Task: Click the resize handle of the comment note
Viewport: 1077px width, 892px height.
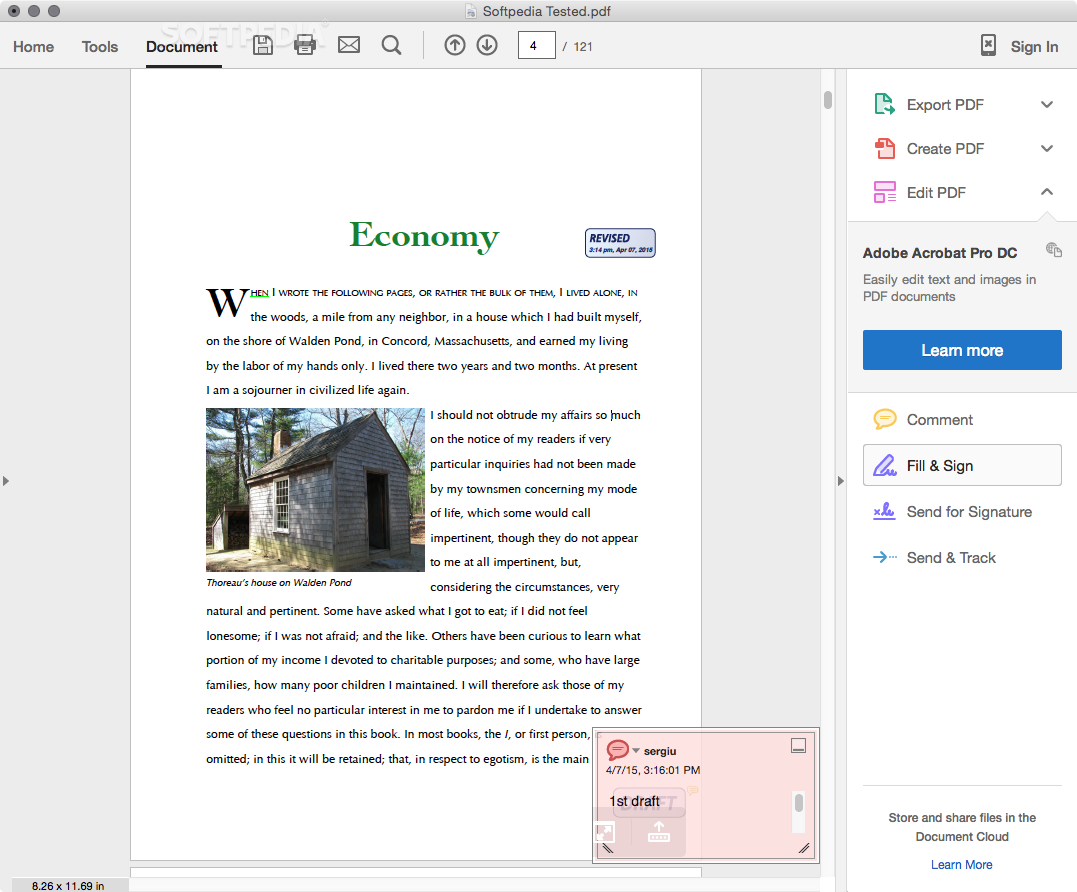Action: point(804,849)
